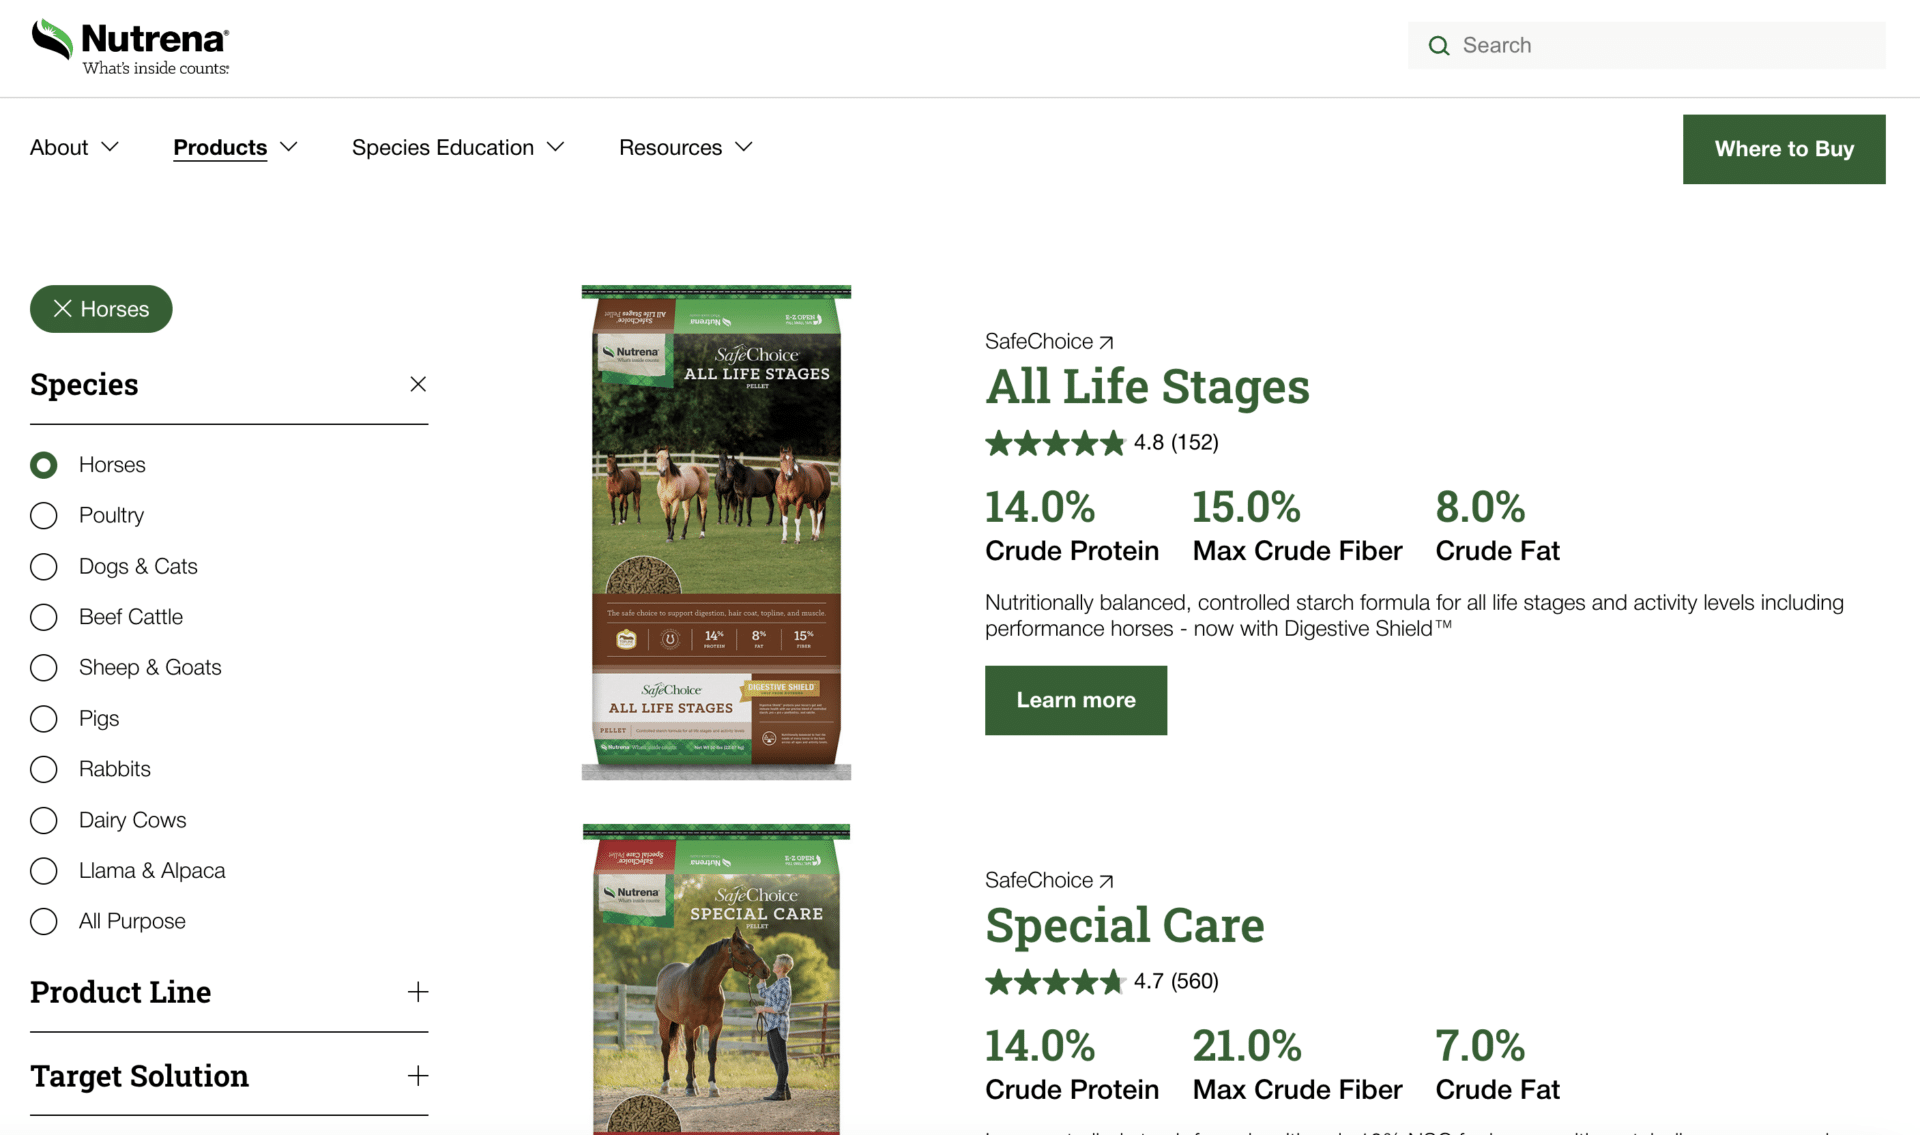Click the Special Care star rating
The height and width of the screenshot is (1135, 1920).
tap(1054, 982)
